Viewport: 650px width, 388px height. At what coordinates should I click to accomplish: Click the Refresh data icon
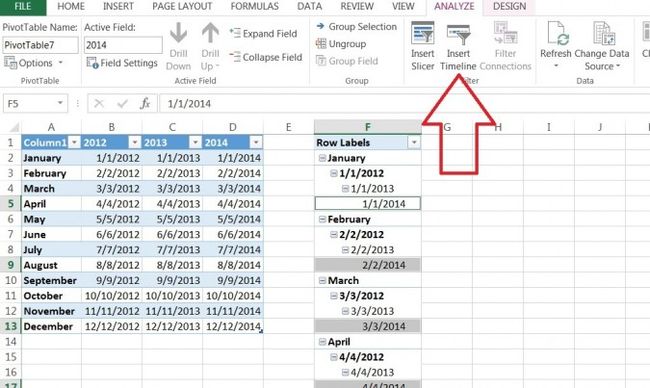coord(555,33)
